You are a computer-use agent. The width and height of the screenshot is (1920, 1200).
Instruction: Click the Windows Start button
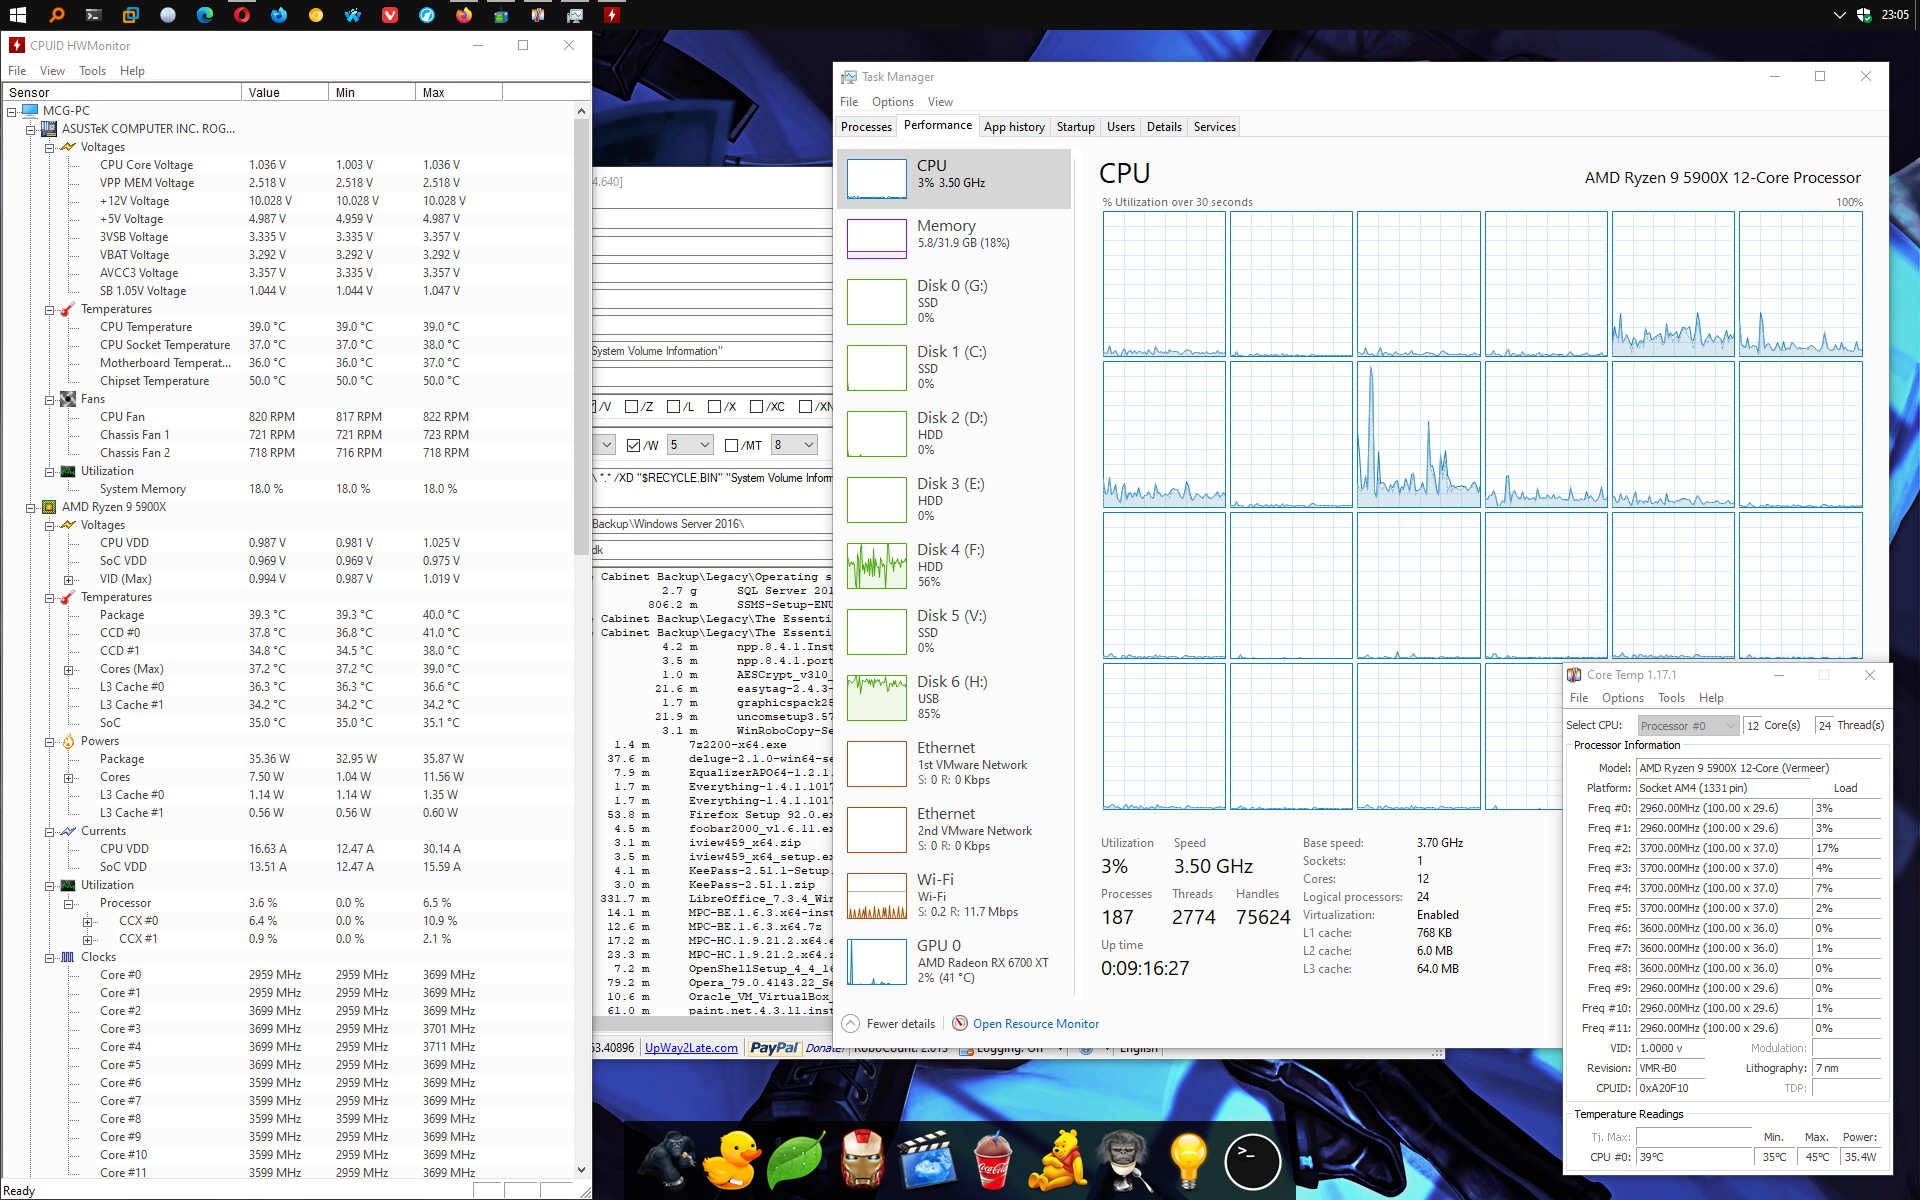(17, 15)
